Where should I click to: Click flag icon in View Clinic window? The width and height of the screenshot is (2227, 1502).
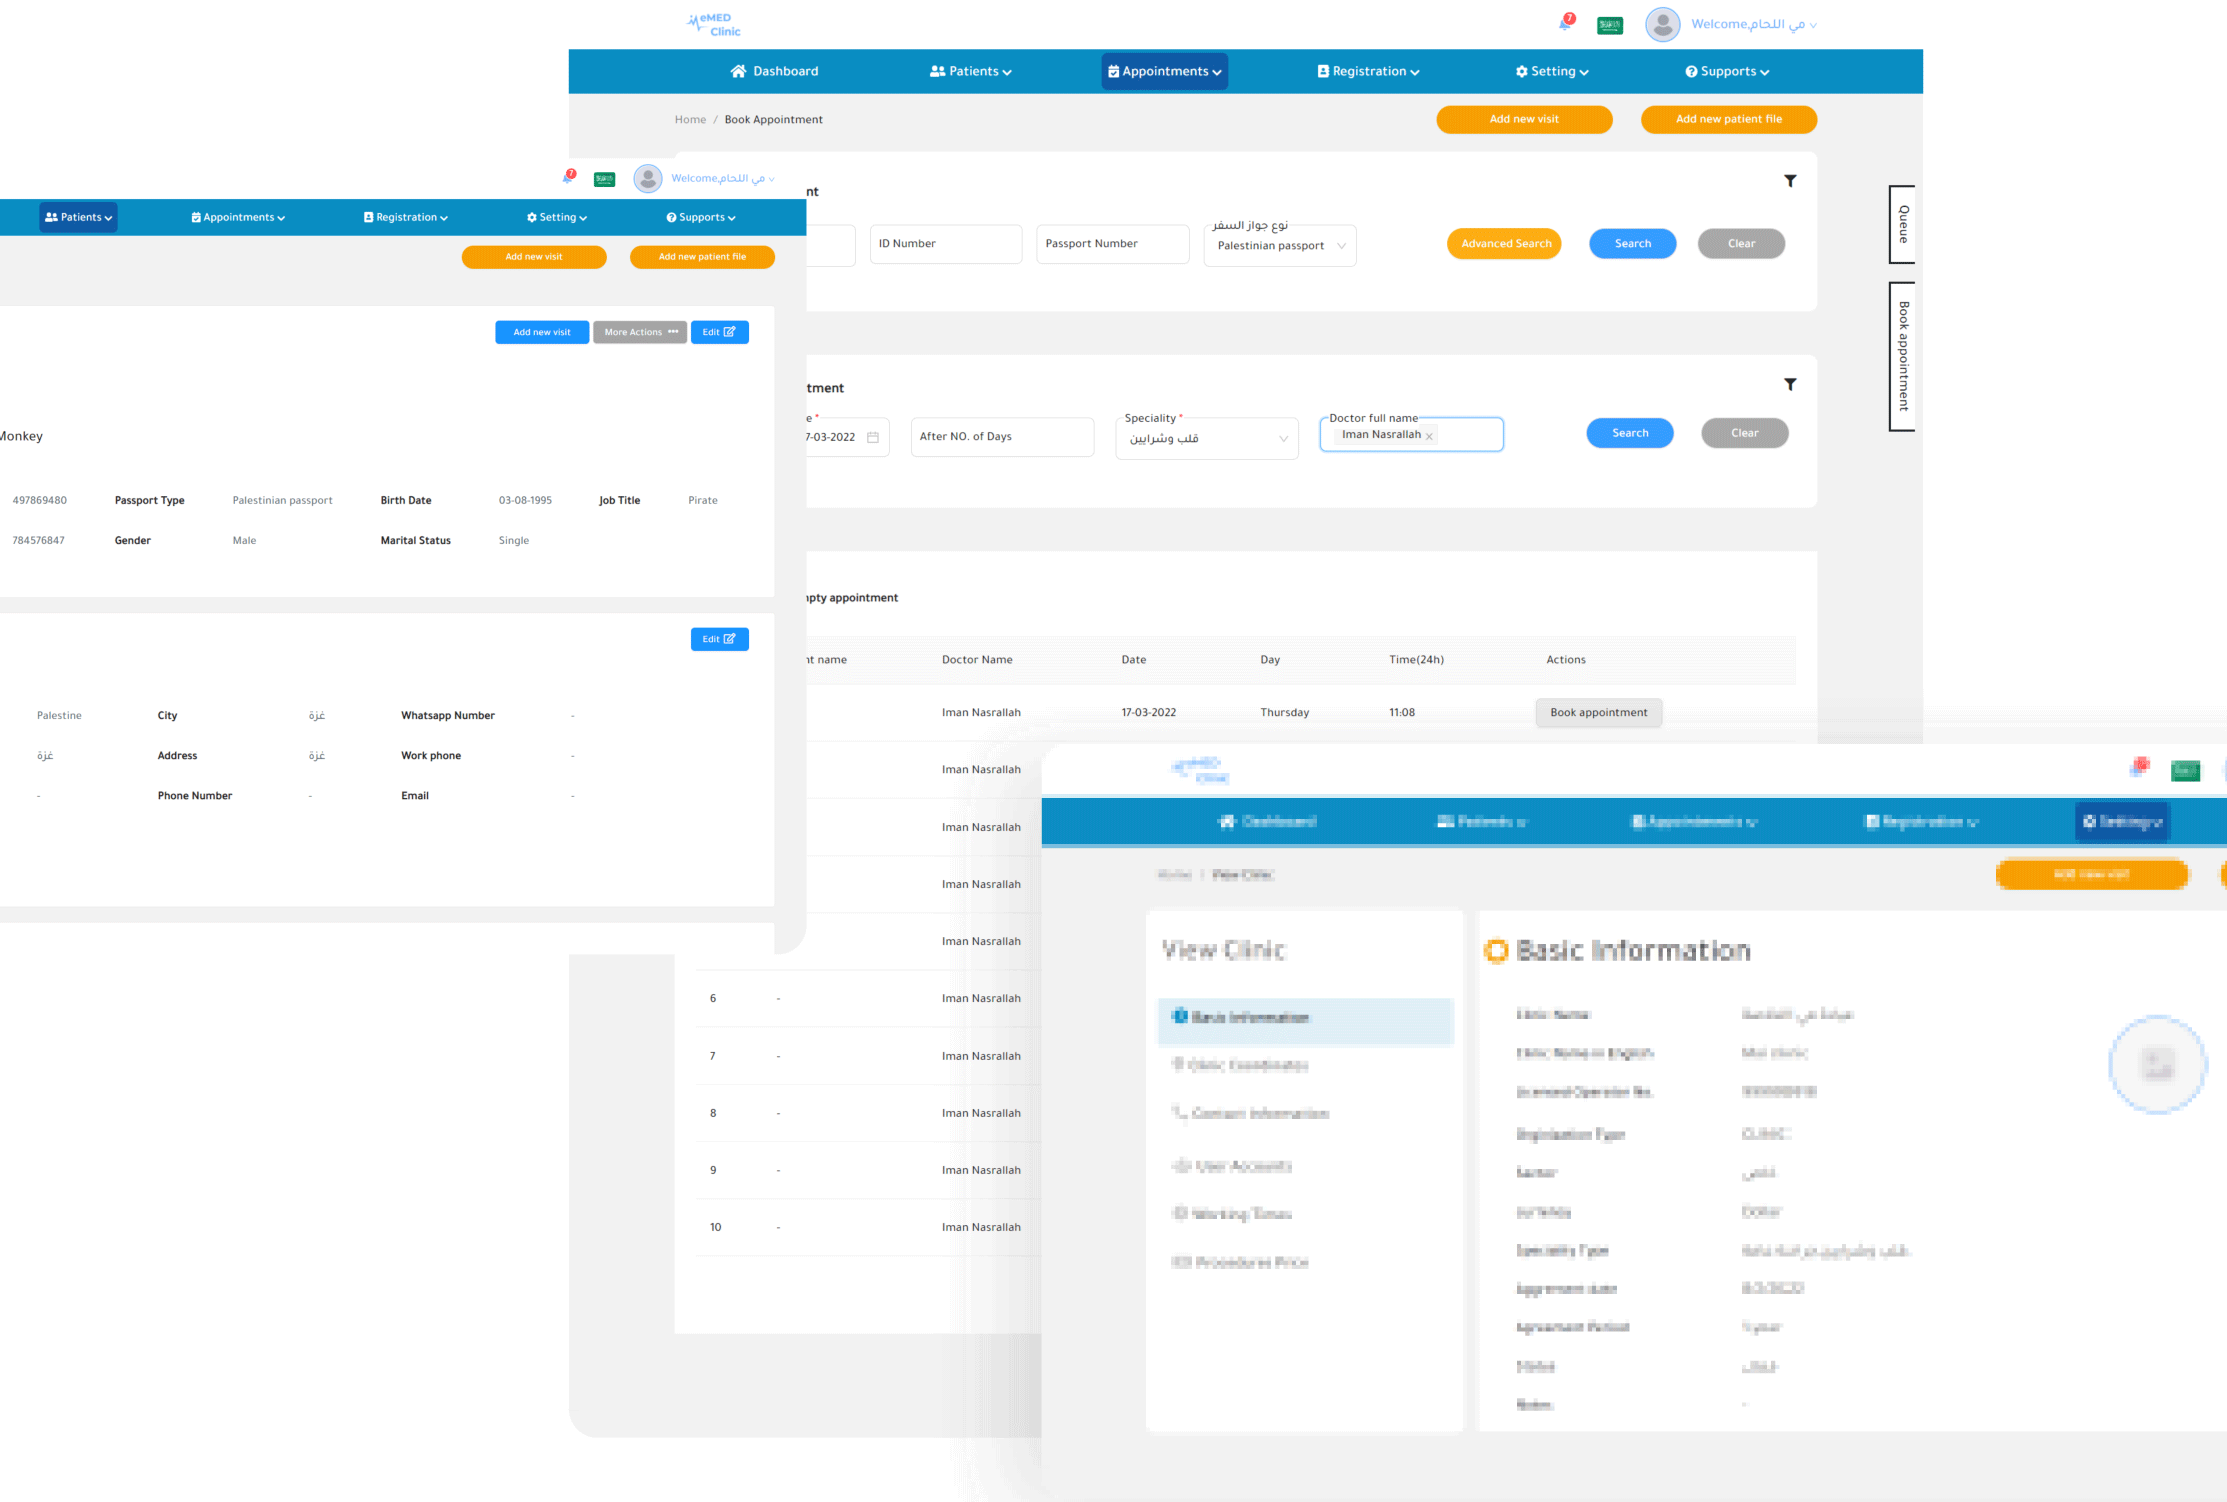pos(2185,770)
